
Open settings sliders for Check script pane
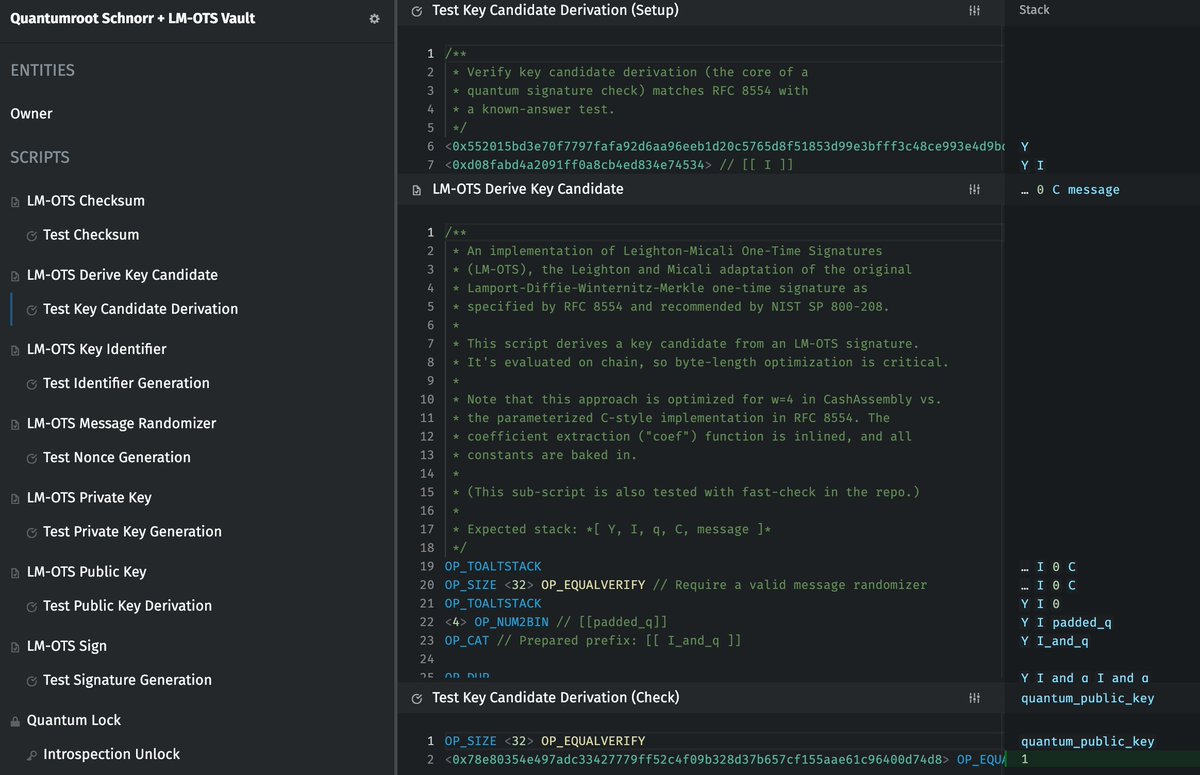pos(975,697)
